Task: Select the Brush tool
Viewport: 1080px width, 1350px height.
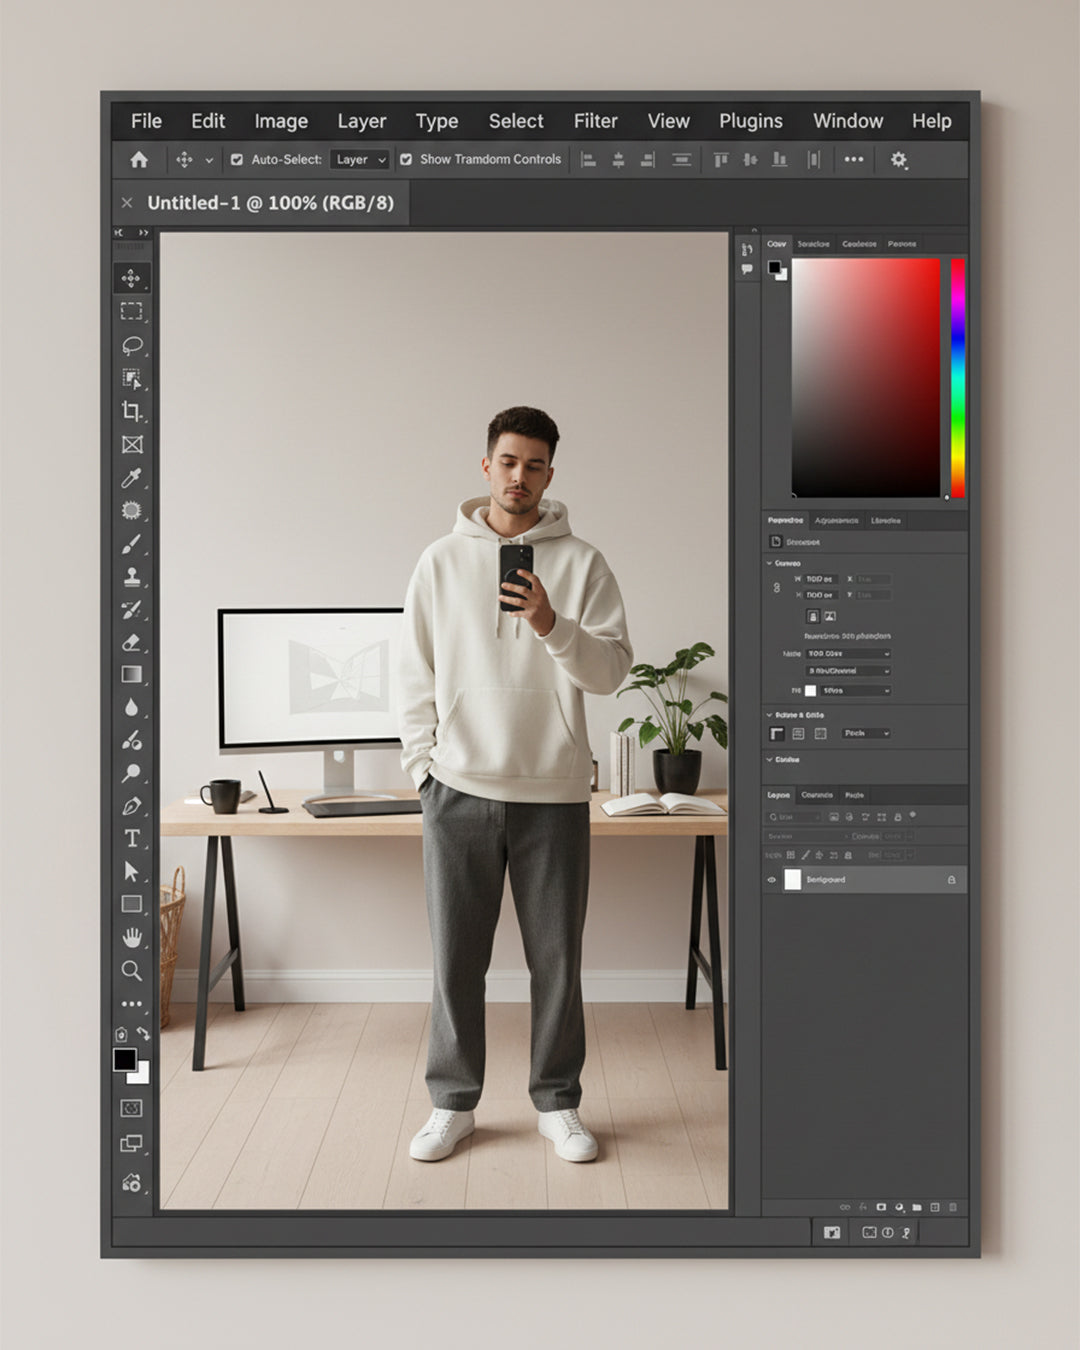Action: click(132, 544)
